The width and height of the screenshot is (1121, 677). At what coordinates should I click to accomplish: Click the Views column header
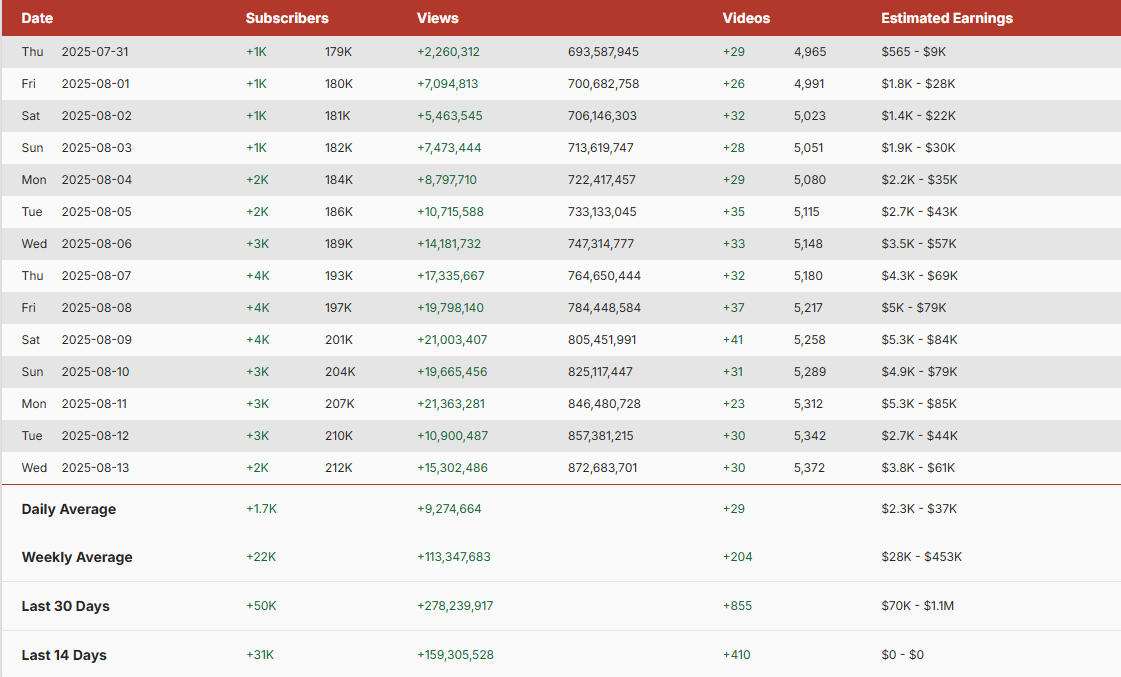[x=438, y=18]
